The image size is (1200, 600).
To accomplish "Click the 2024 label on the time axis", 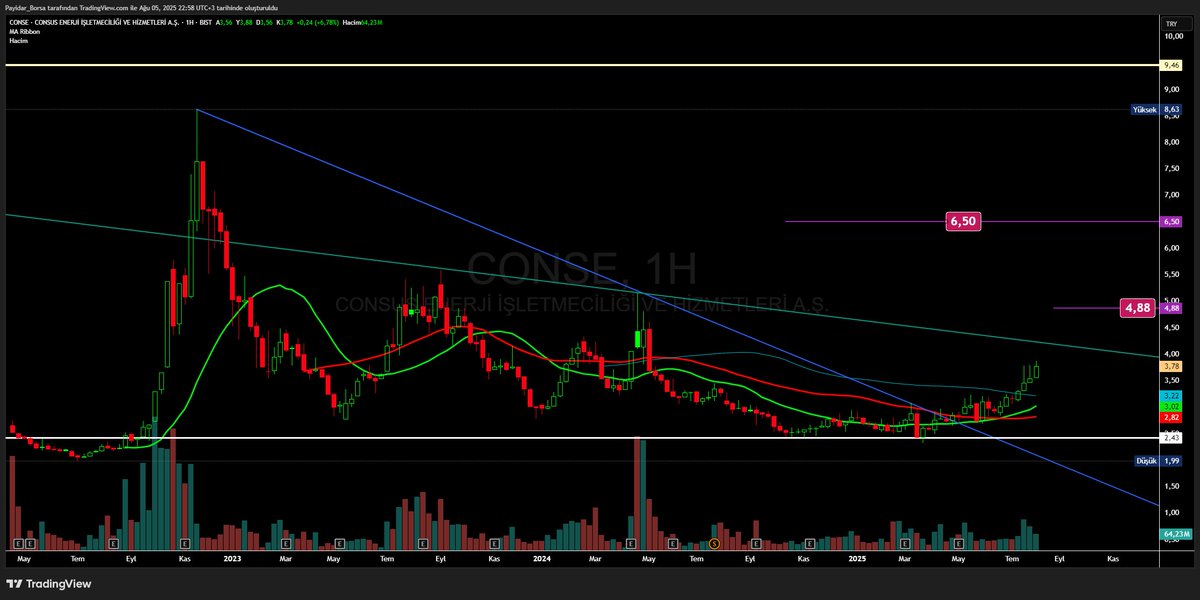I will pos(543,559).
